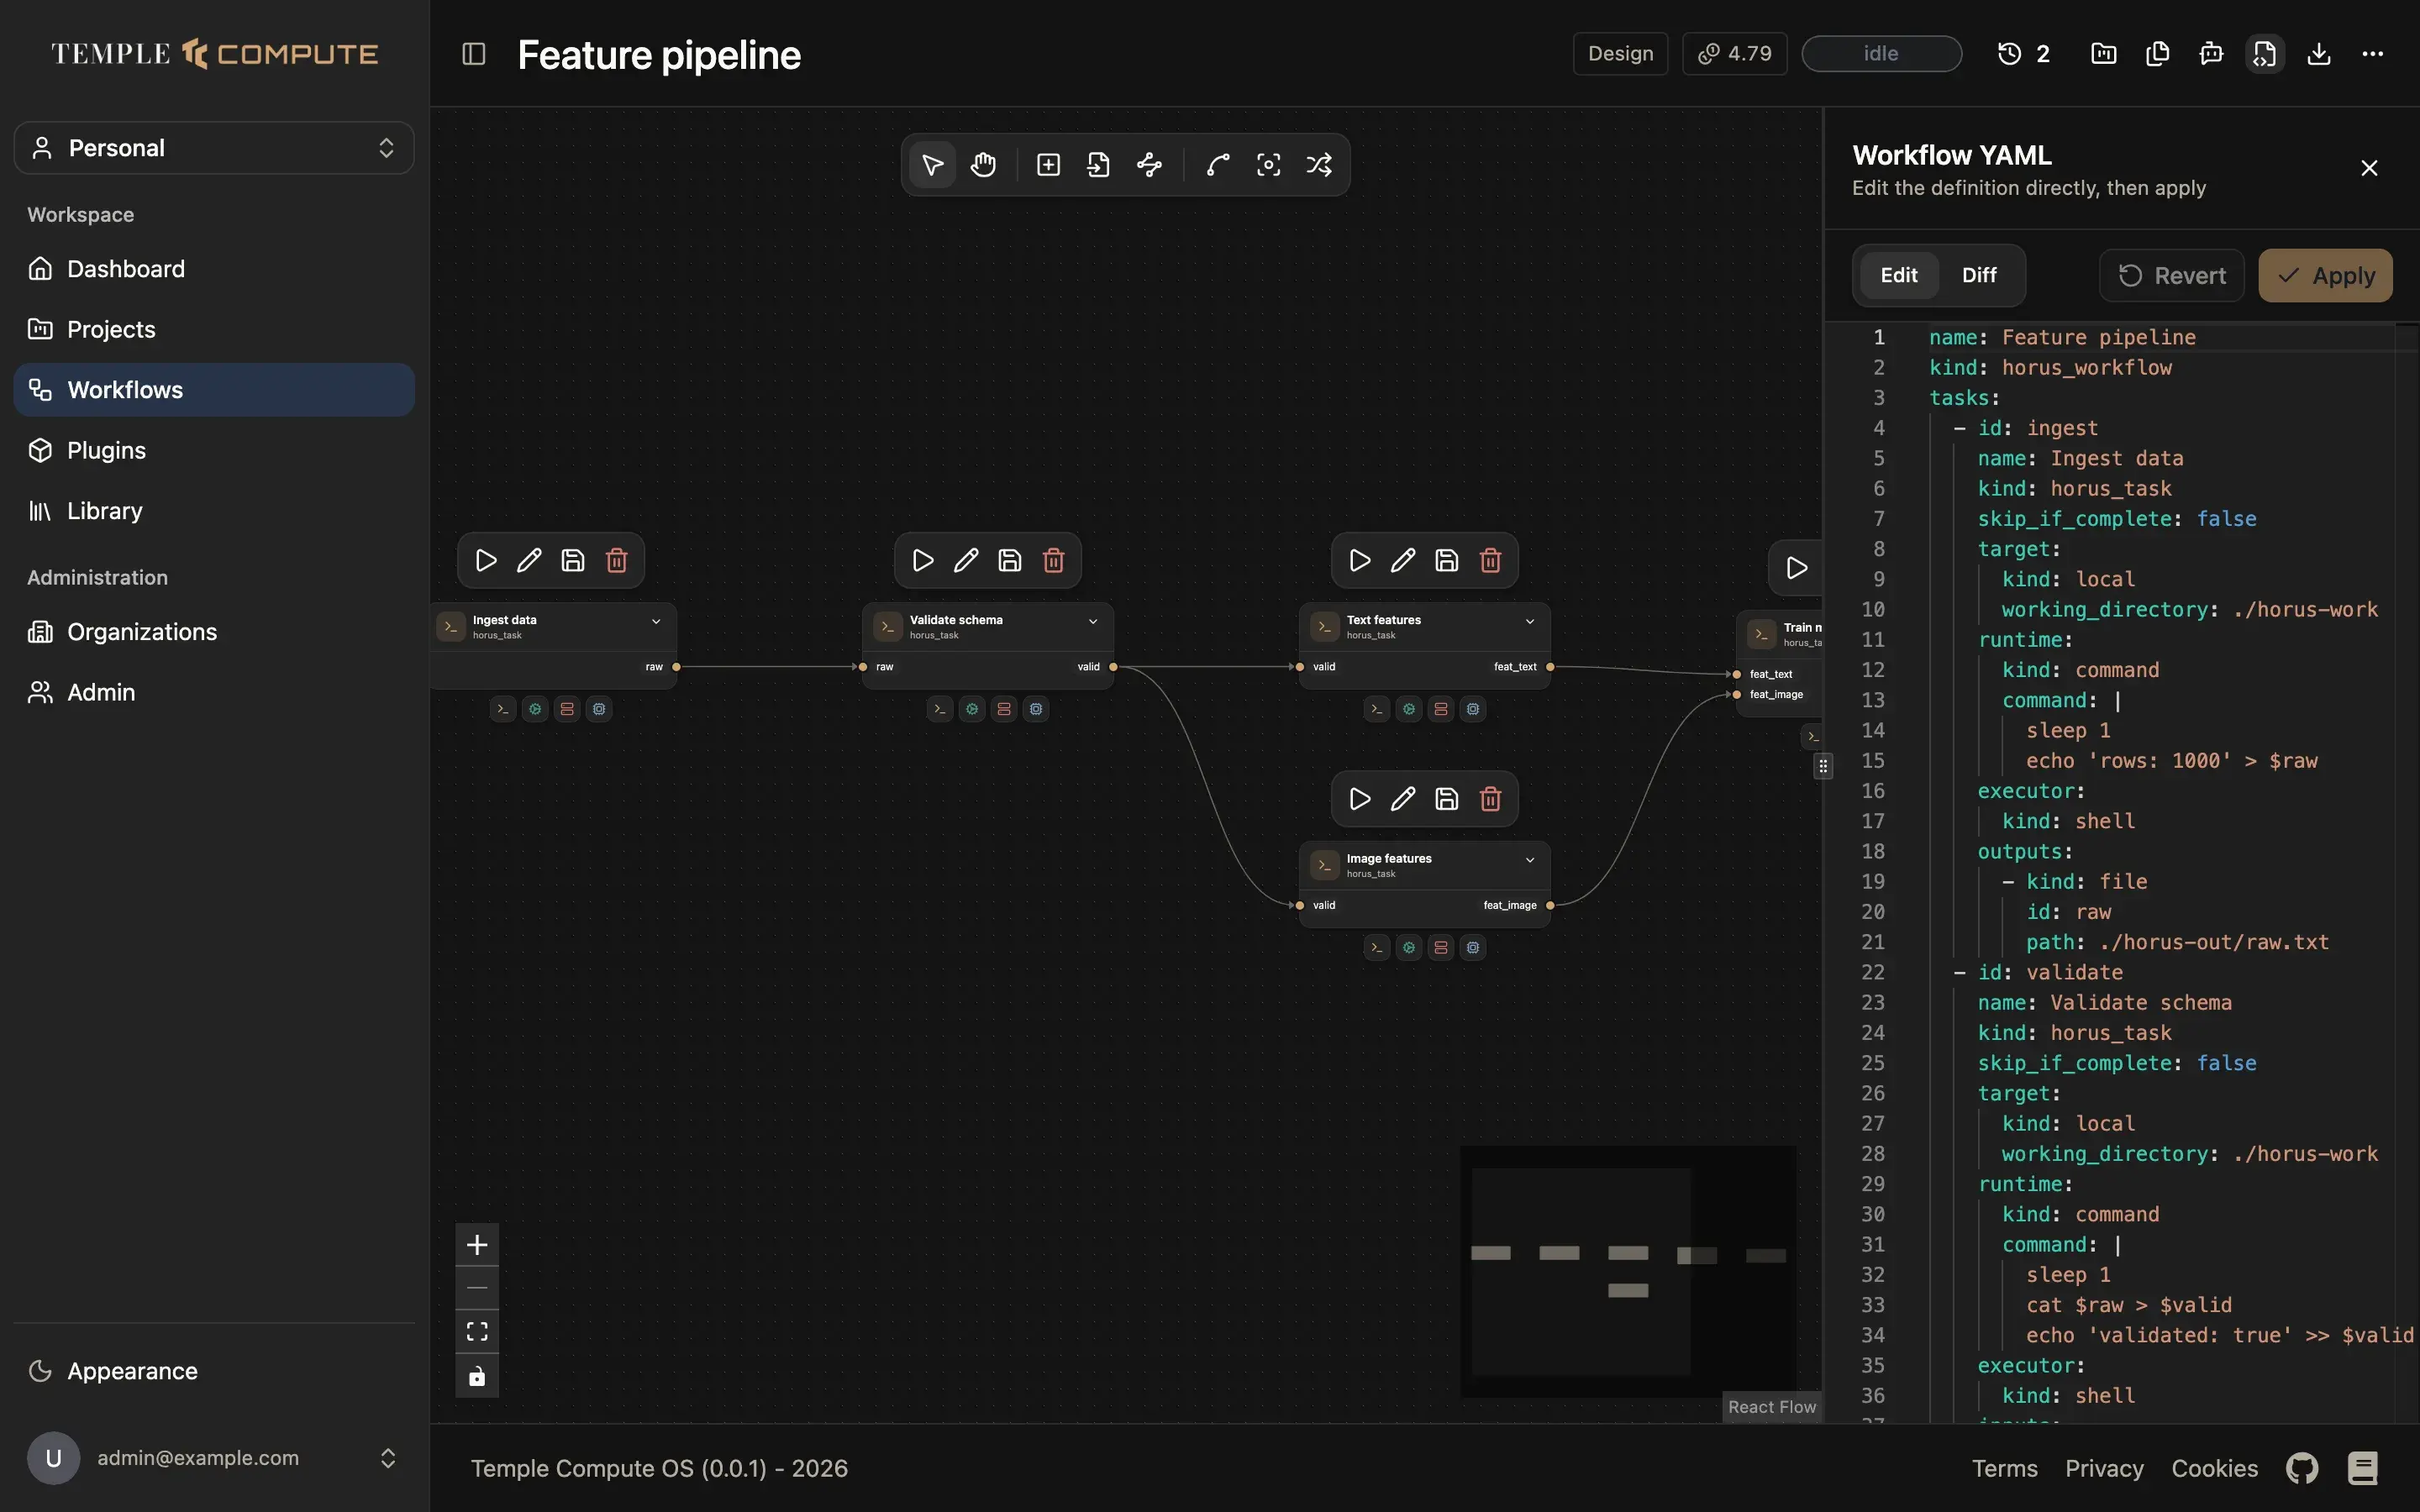Edit the Text features node
This screenshot has width=2420, height=1512.
pos(1403,561)
